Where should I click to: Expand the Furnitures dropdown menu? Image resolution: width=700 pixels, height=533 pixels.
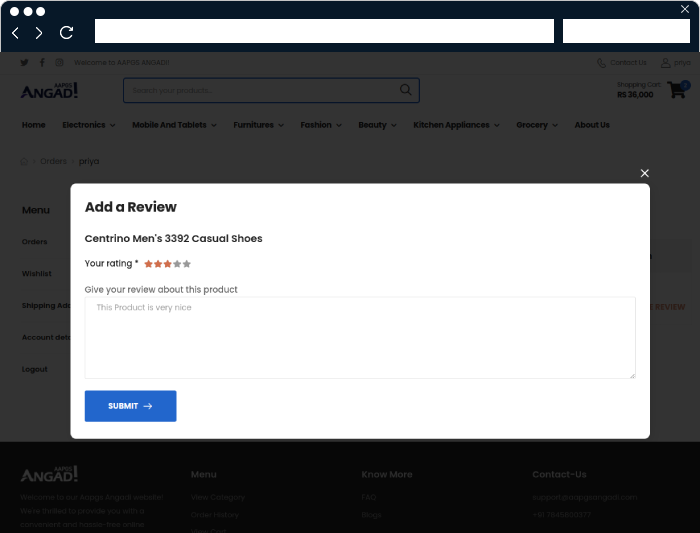pos(258,125)
